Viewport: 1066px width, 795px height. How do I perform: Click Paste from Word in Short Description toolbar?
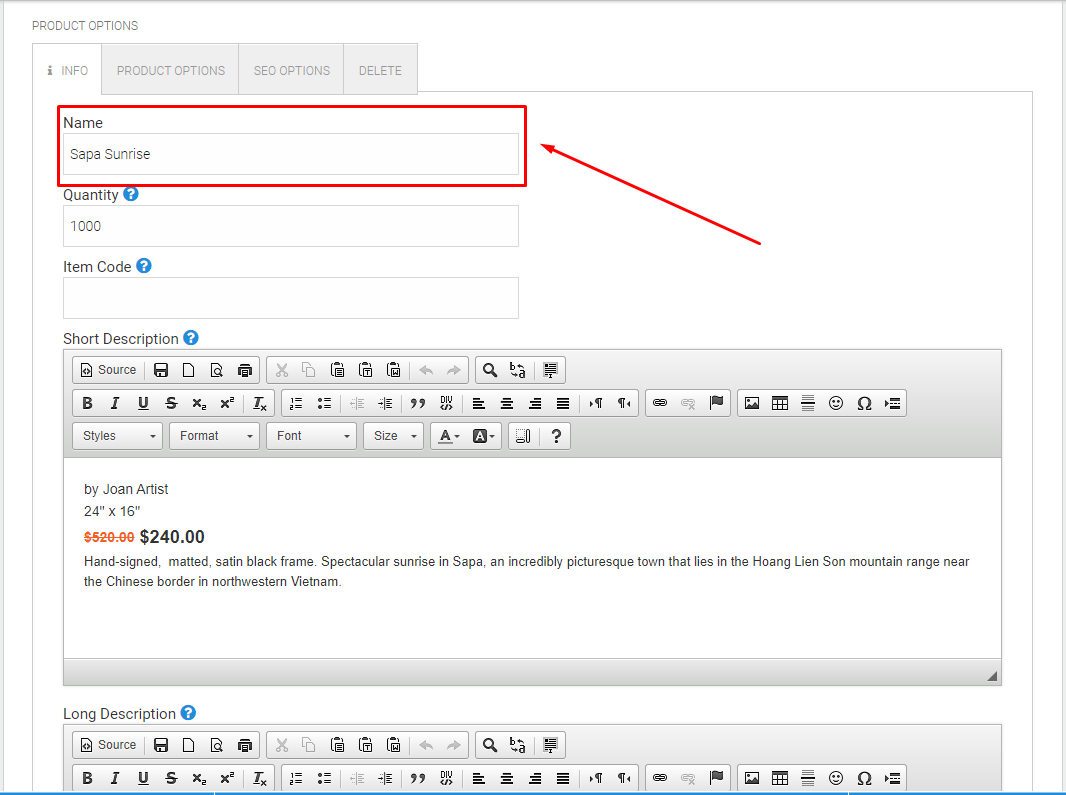(x=394, y=370)
